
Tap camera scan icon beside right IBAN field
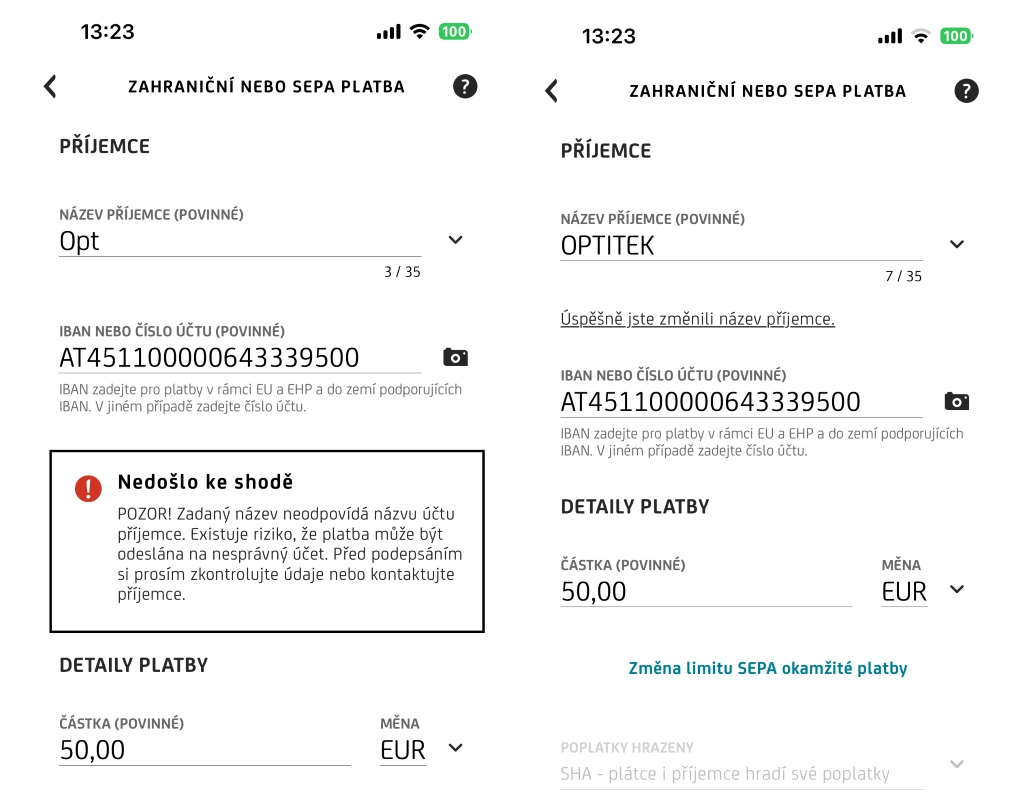[956, 401]
